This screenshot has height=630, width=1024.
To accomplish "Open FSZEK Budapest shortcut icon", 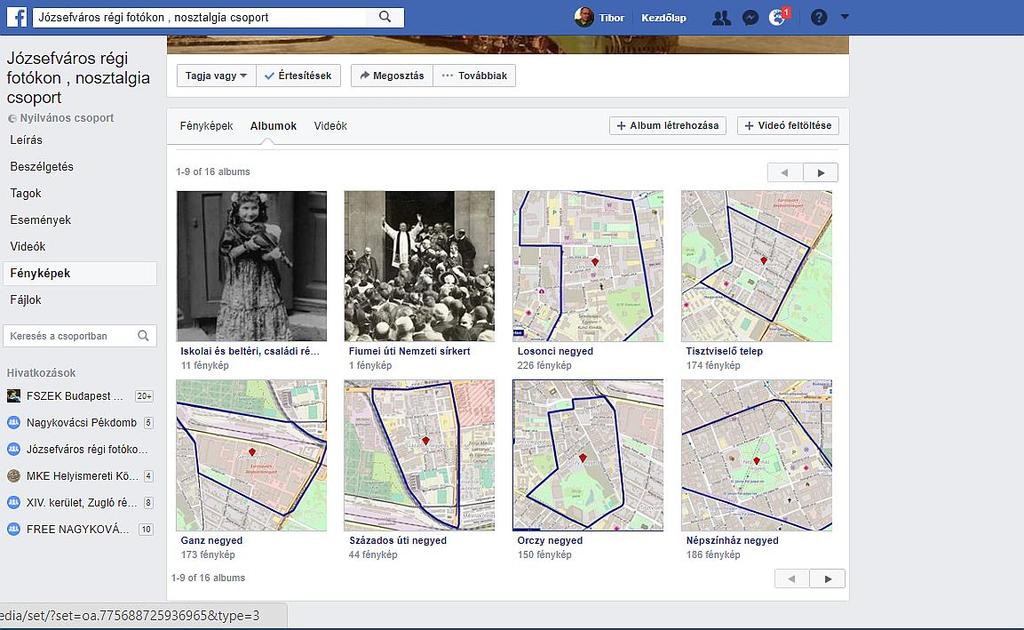I will (x=13, y=396).
